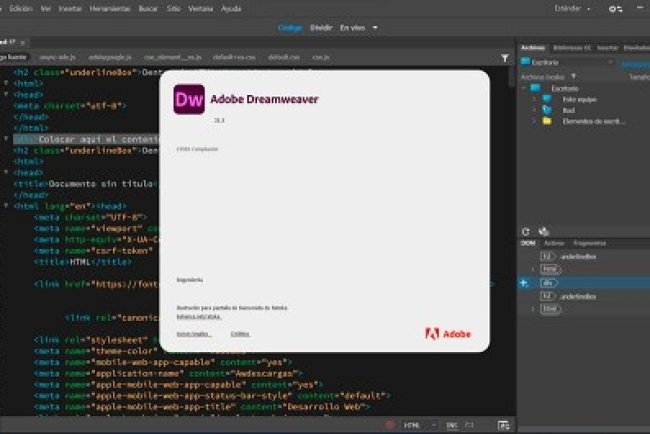Collapse code fold arrow beside head line

6,94
